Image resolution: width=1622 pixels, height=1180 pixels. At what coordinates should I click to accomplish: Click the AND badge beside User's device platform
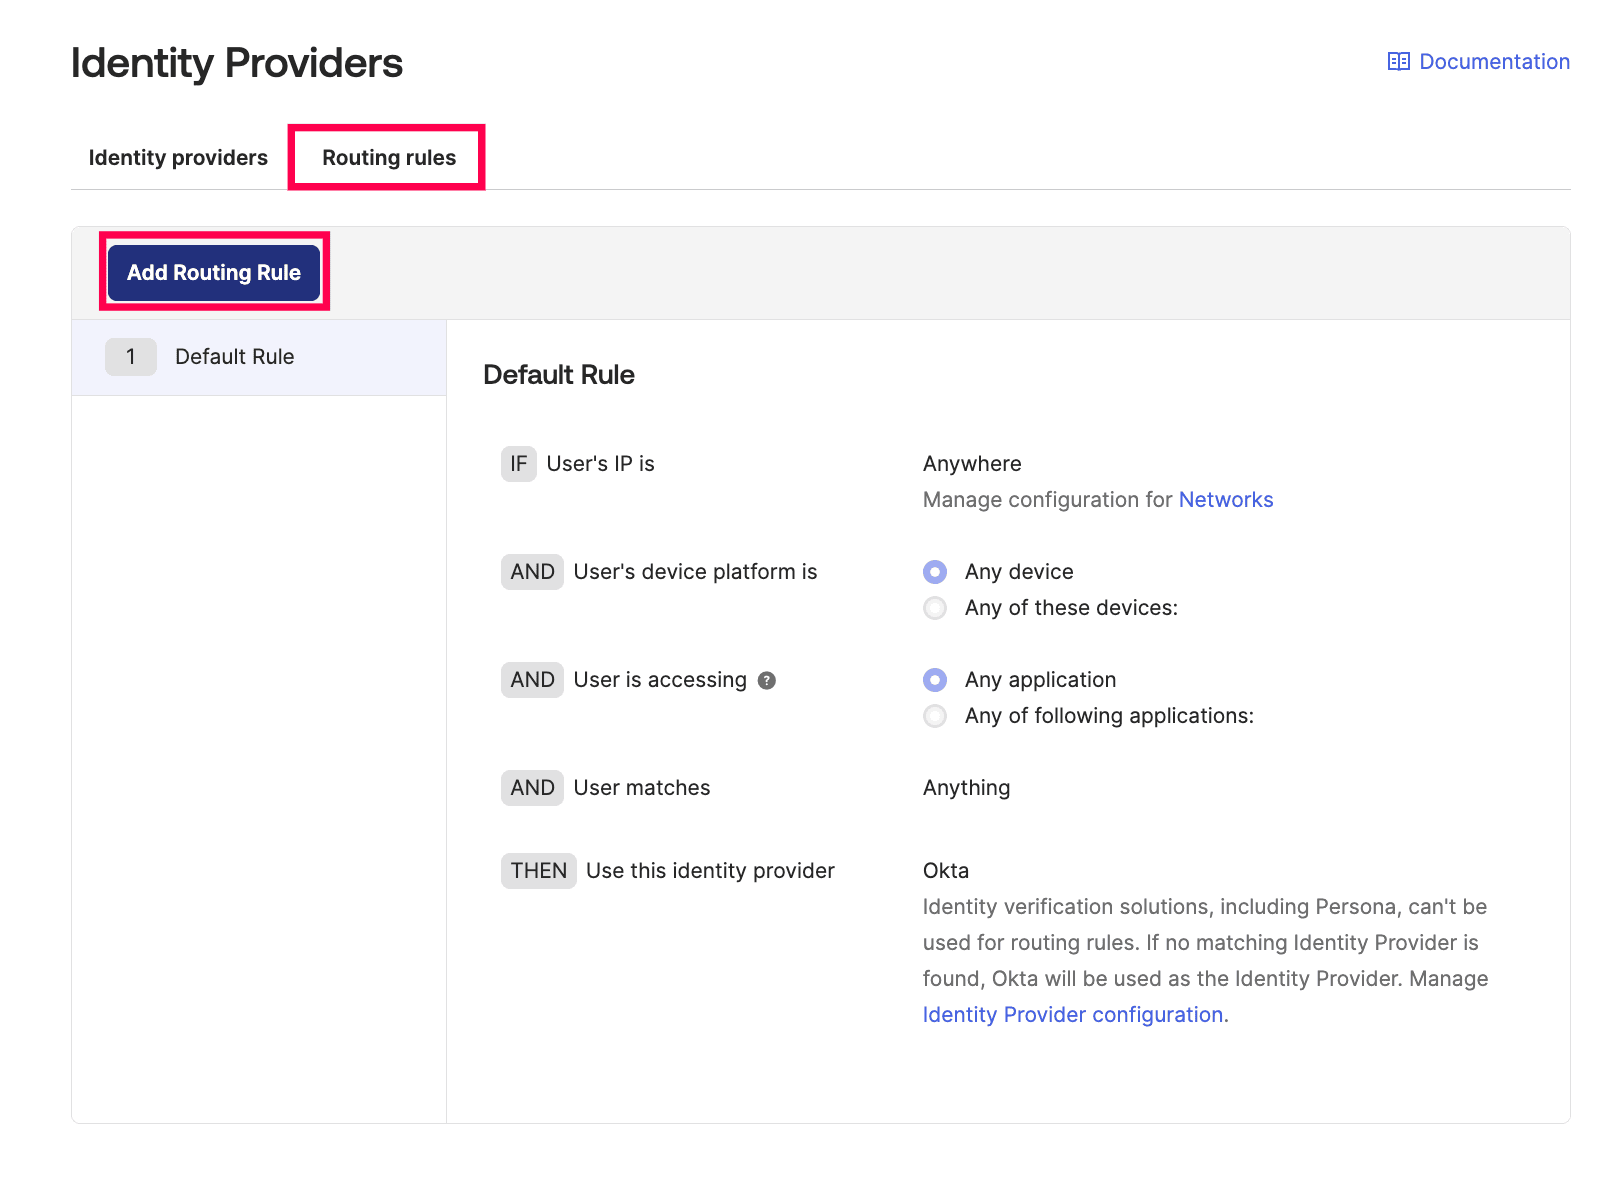[x=532, y=571]
